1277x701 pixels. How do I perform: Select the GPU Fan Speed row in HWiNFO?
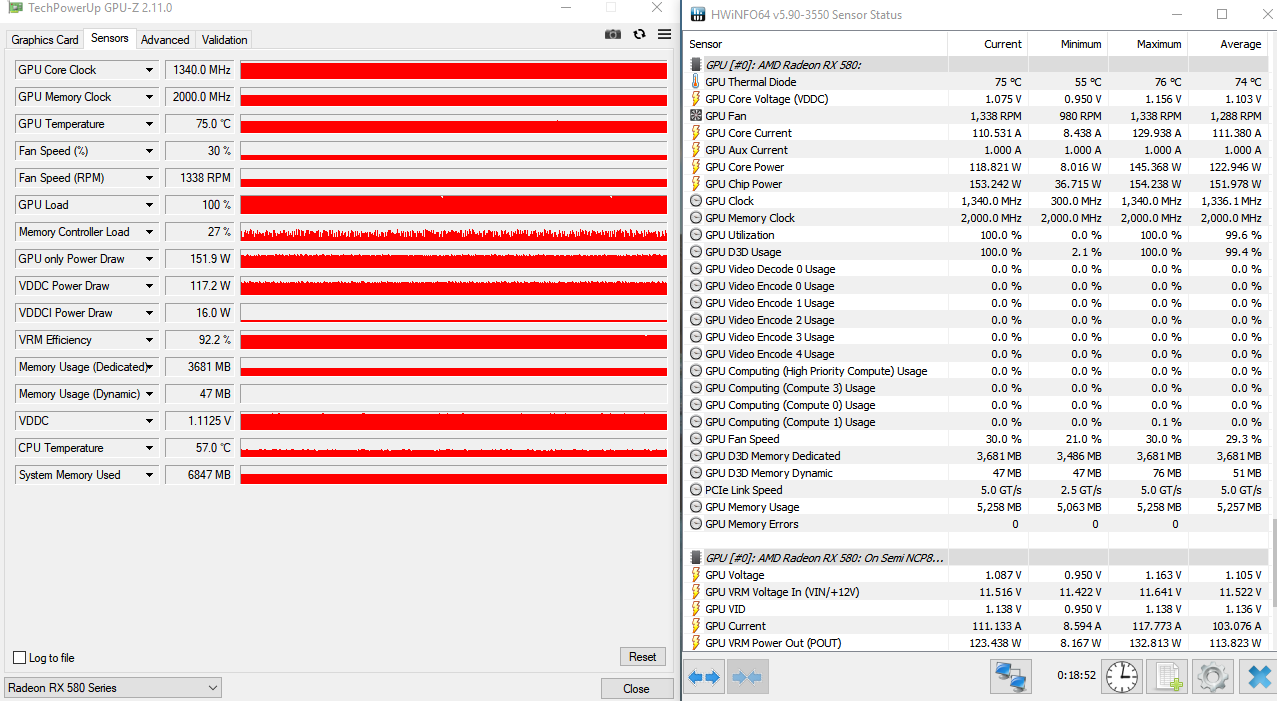976,439
